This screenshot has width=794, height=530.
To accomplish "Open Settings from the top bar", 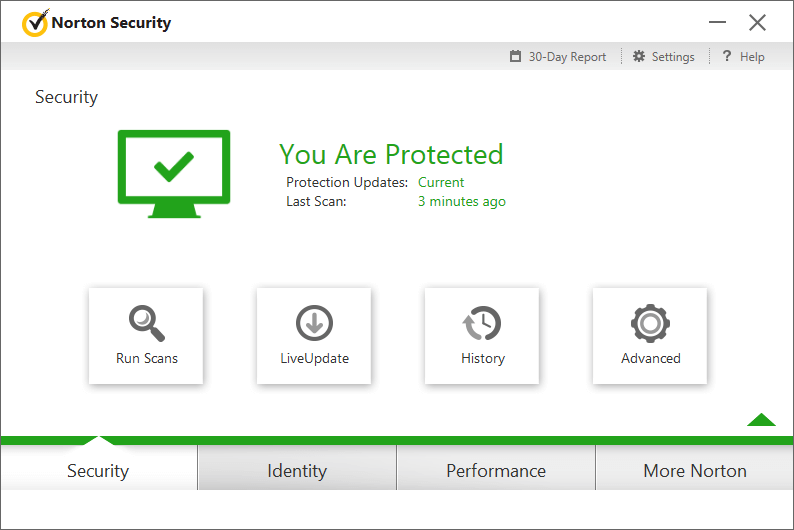I will pyautogui.click(x=673, y=57).
